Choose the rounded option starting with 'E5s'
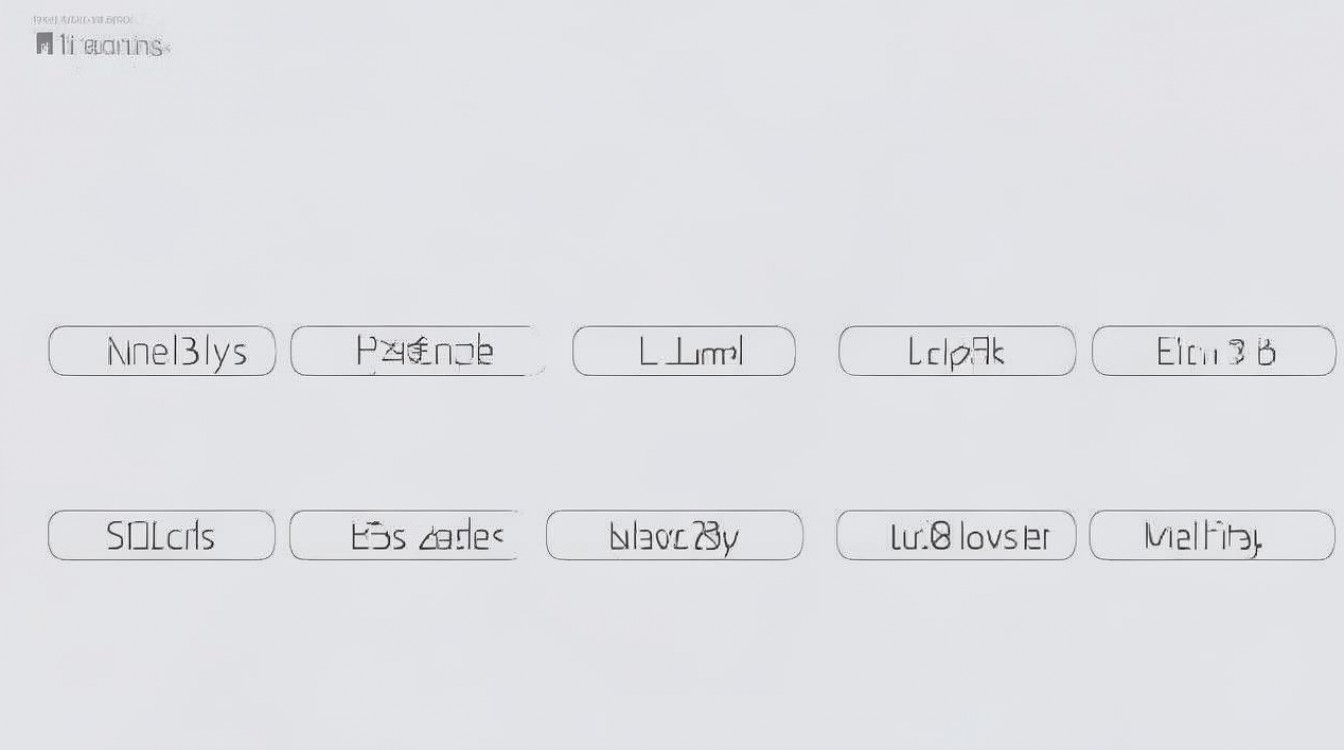This screenshot has width=1344, height=750. click(x=405, y=536)
